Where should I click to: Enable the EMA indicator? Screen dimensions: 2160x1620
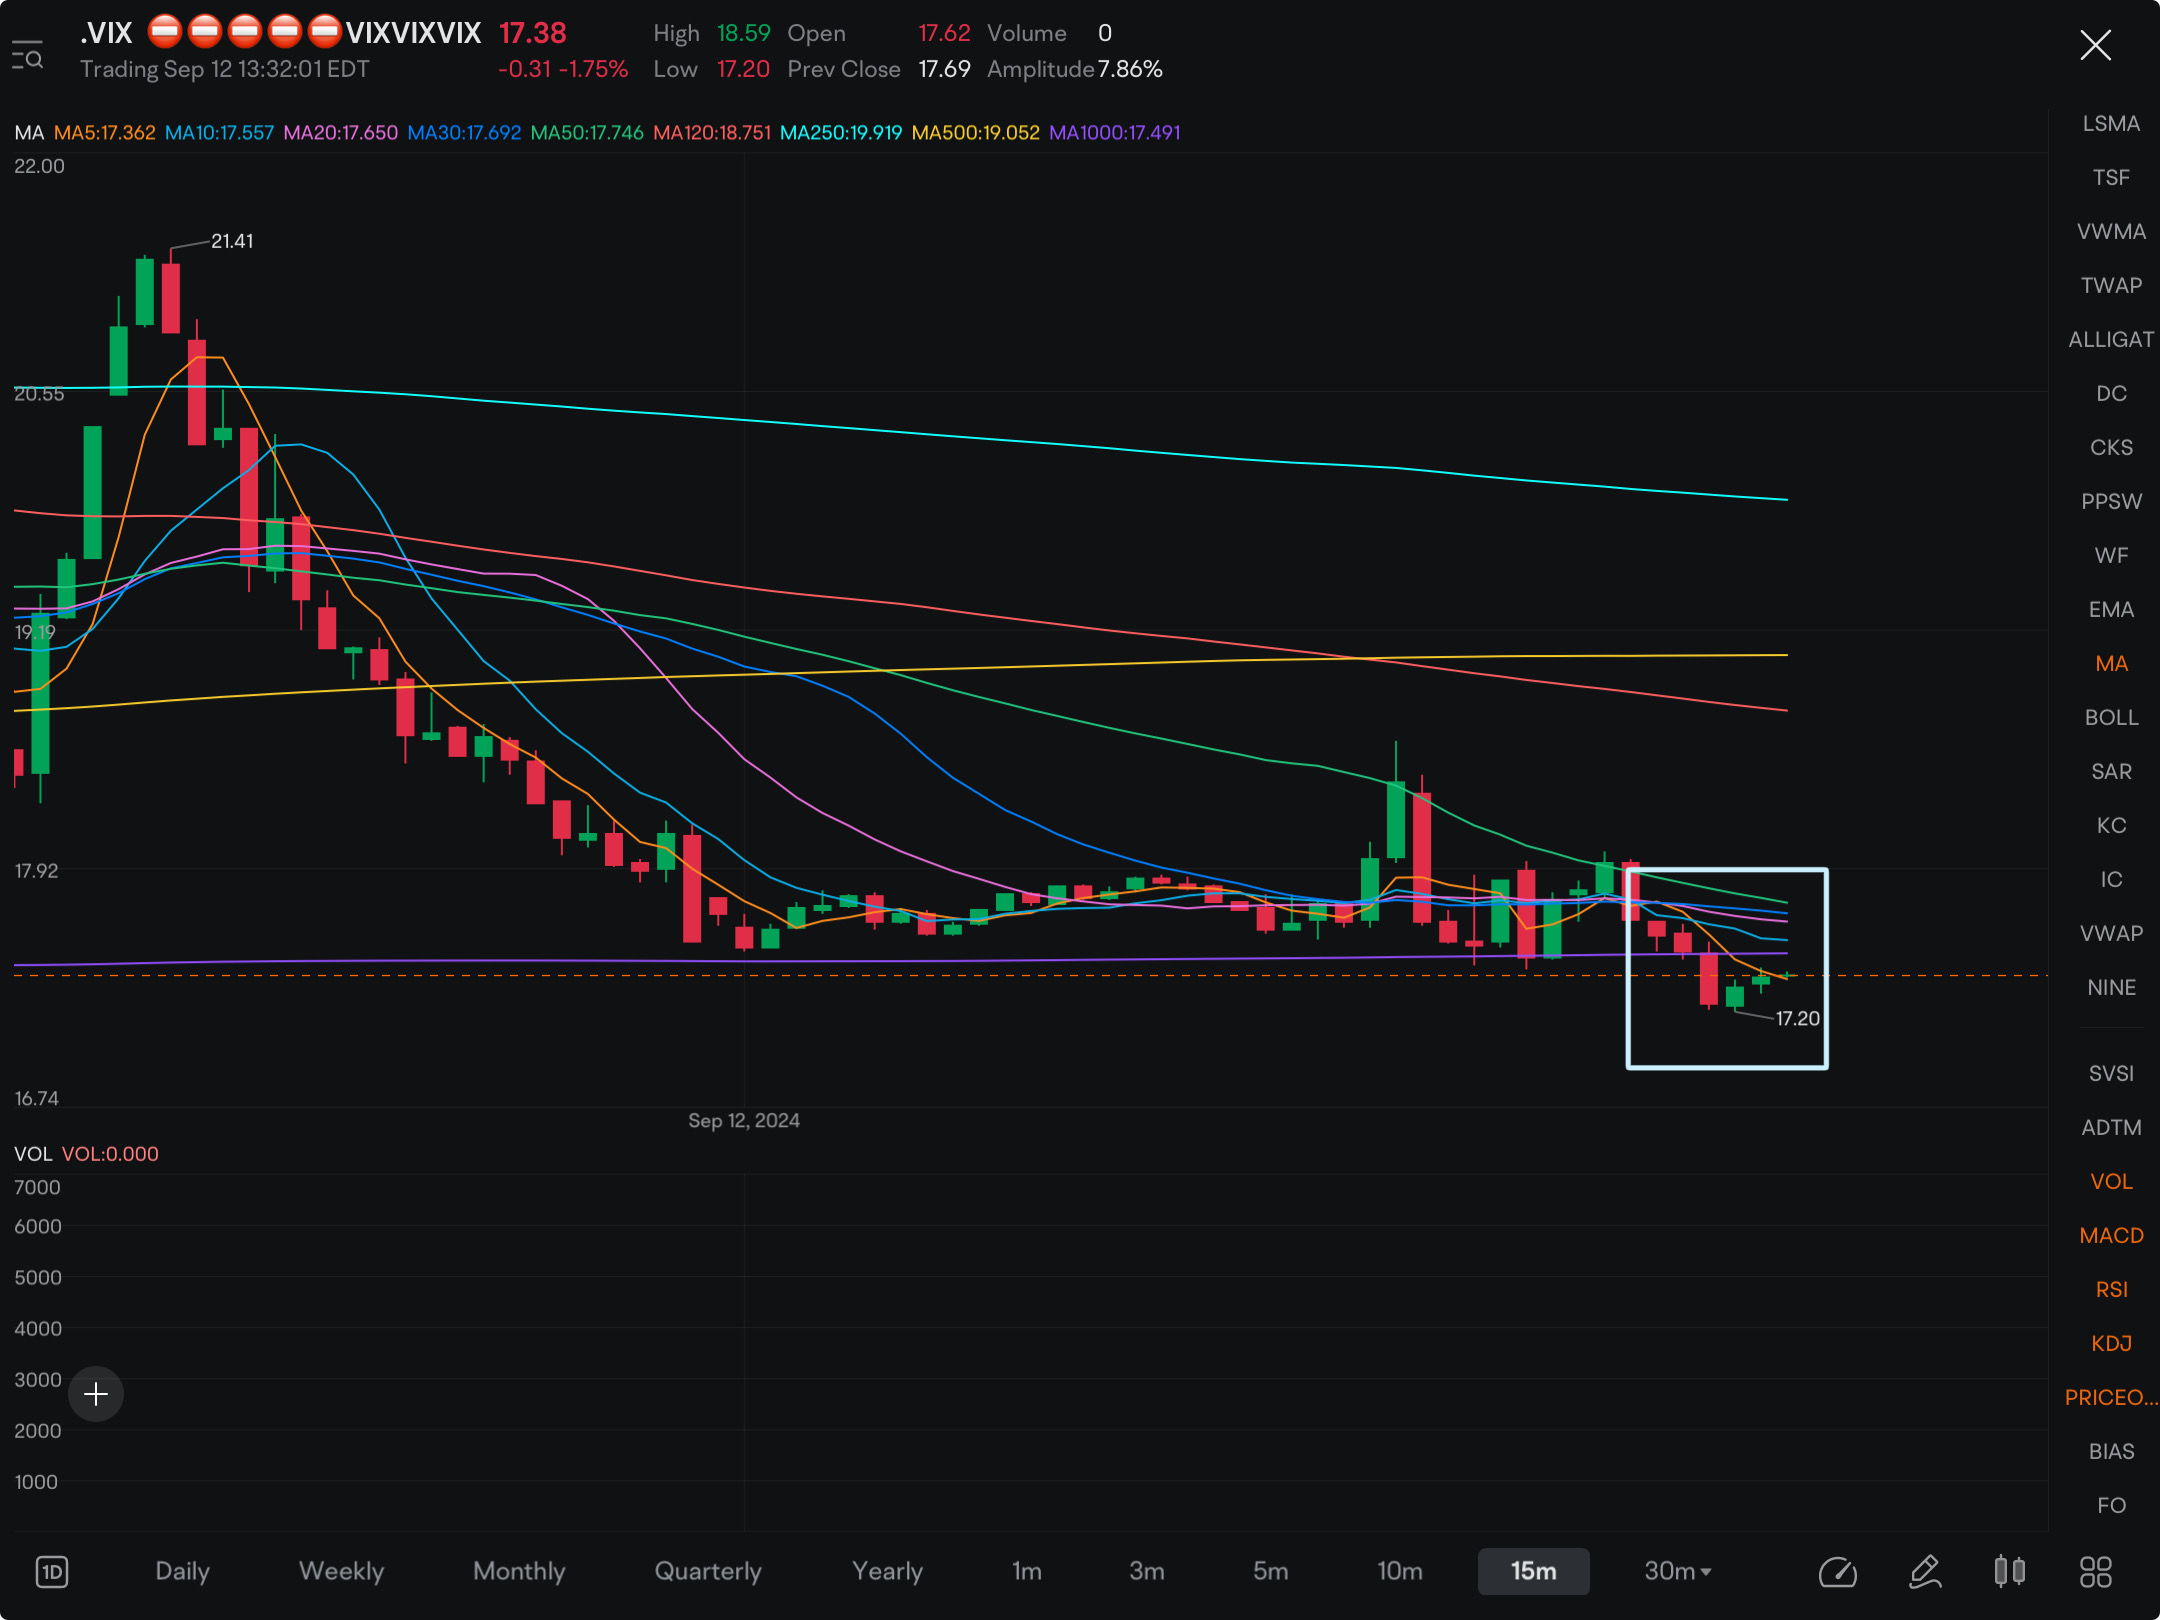2111,610
